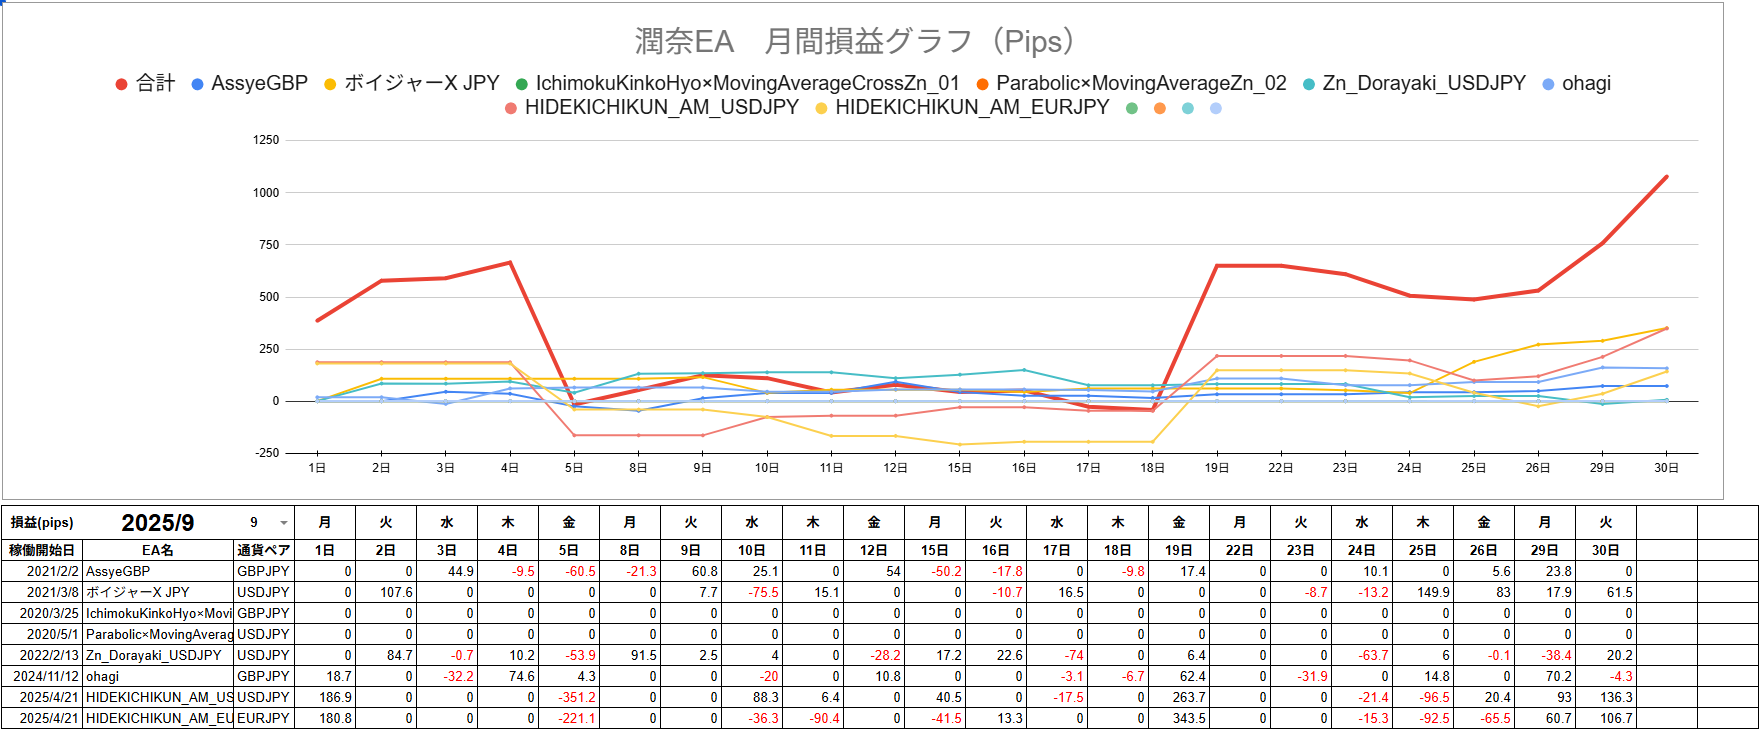This screenshot has height=729, width=1760.
Task: Click the orange Parabolic×MovingAverageZn_02 legend dot
Action: click(982, 84)
